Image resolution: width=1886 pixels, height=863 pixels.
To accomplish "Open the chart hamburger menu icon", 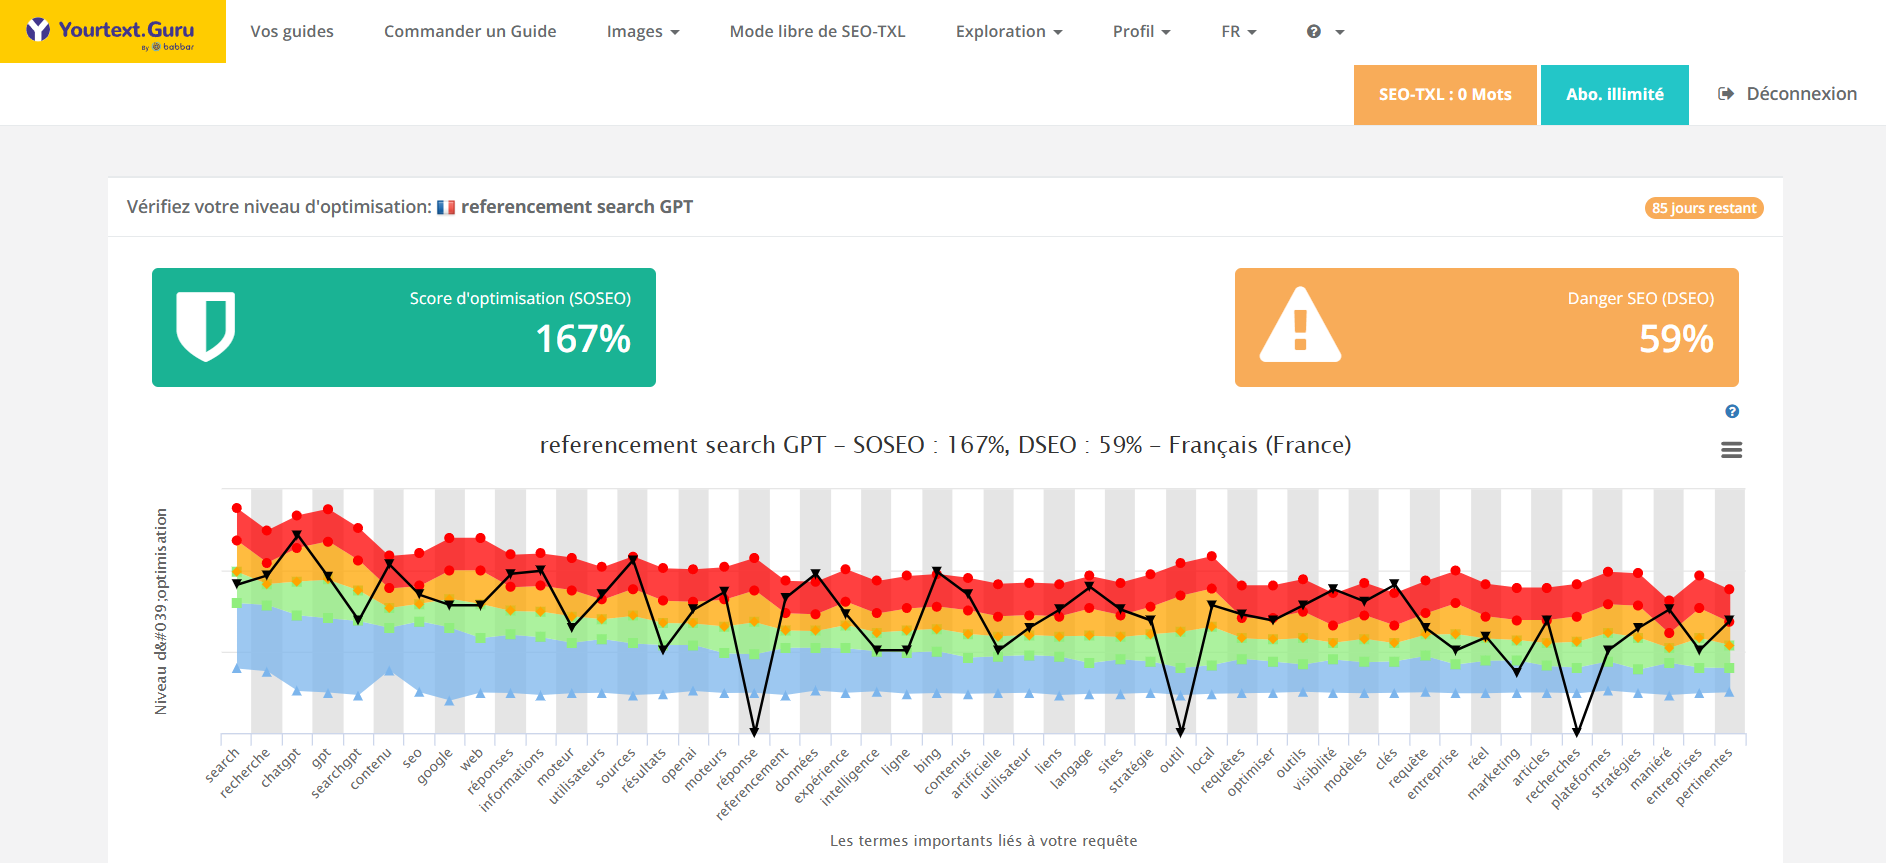I will (1731, 451).
